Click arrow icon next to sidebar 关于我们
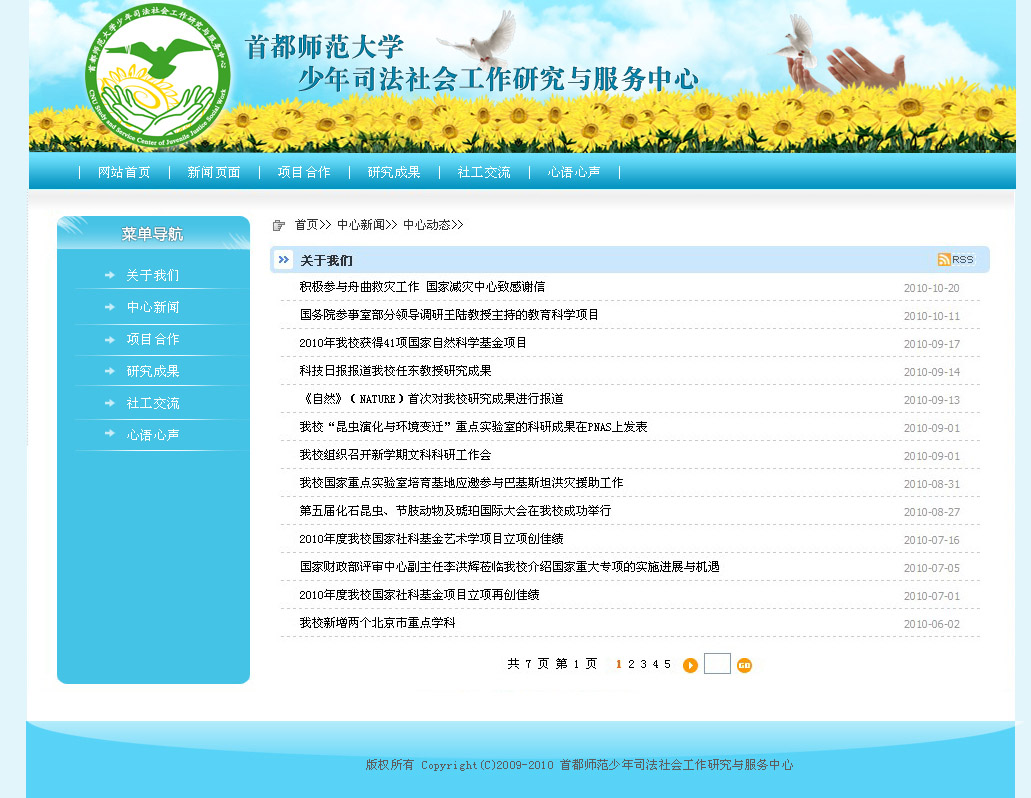Image resolution: width=1031 pixels, height=798 pixels. 110,275
